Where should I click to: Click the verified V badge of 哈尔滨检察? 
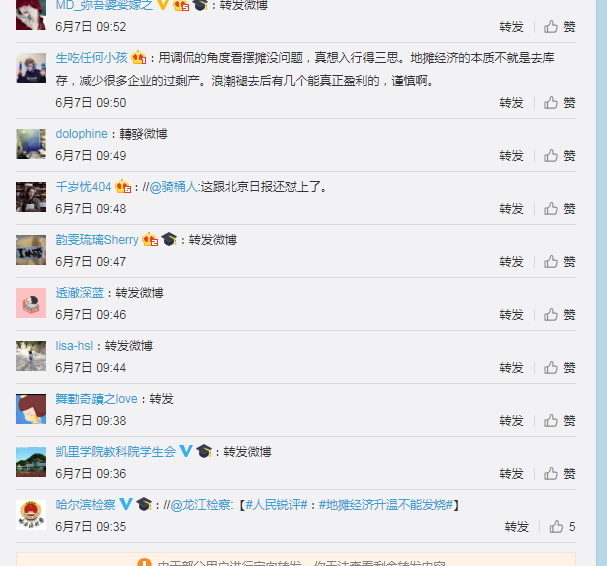pos(126,504)
